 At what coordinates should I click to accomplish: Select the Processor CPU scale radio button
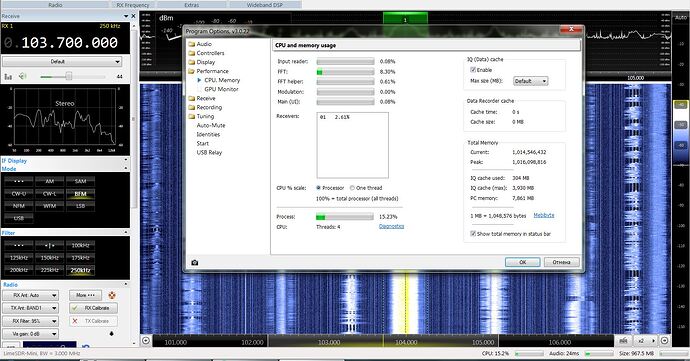coord(319,188)
